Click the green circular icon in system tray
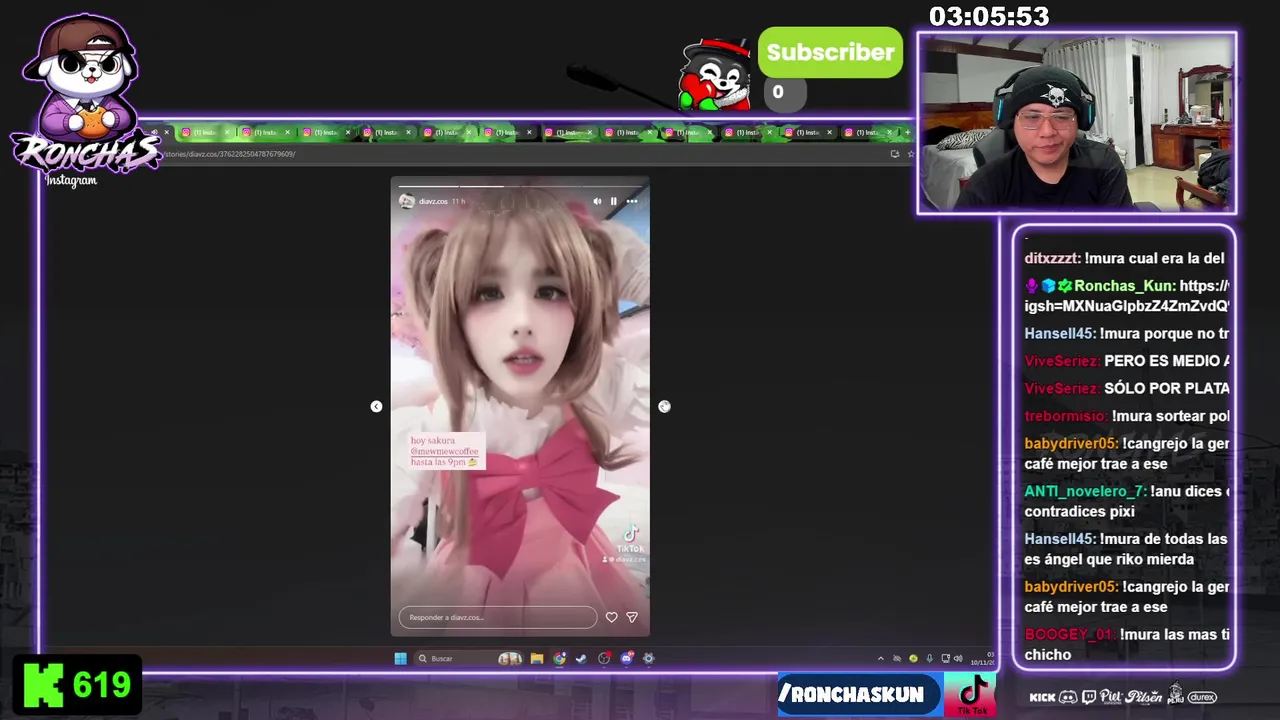1280x720 pixels. pyautogui.click(x=912, y=658)
